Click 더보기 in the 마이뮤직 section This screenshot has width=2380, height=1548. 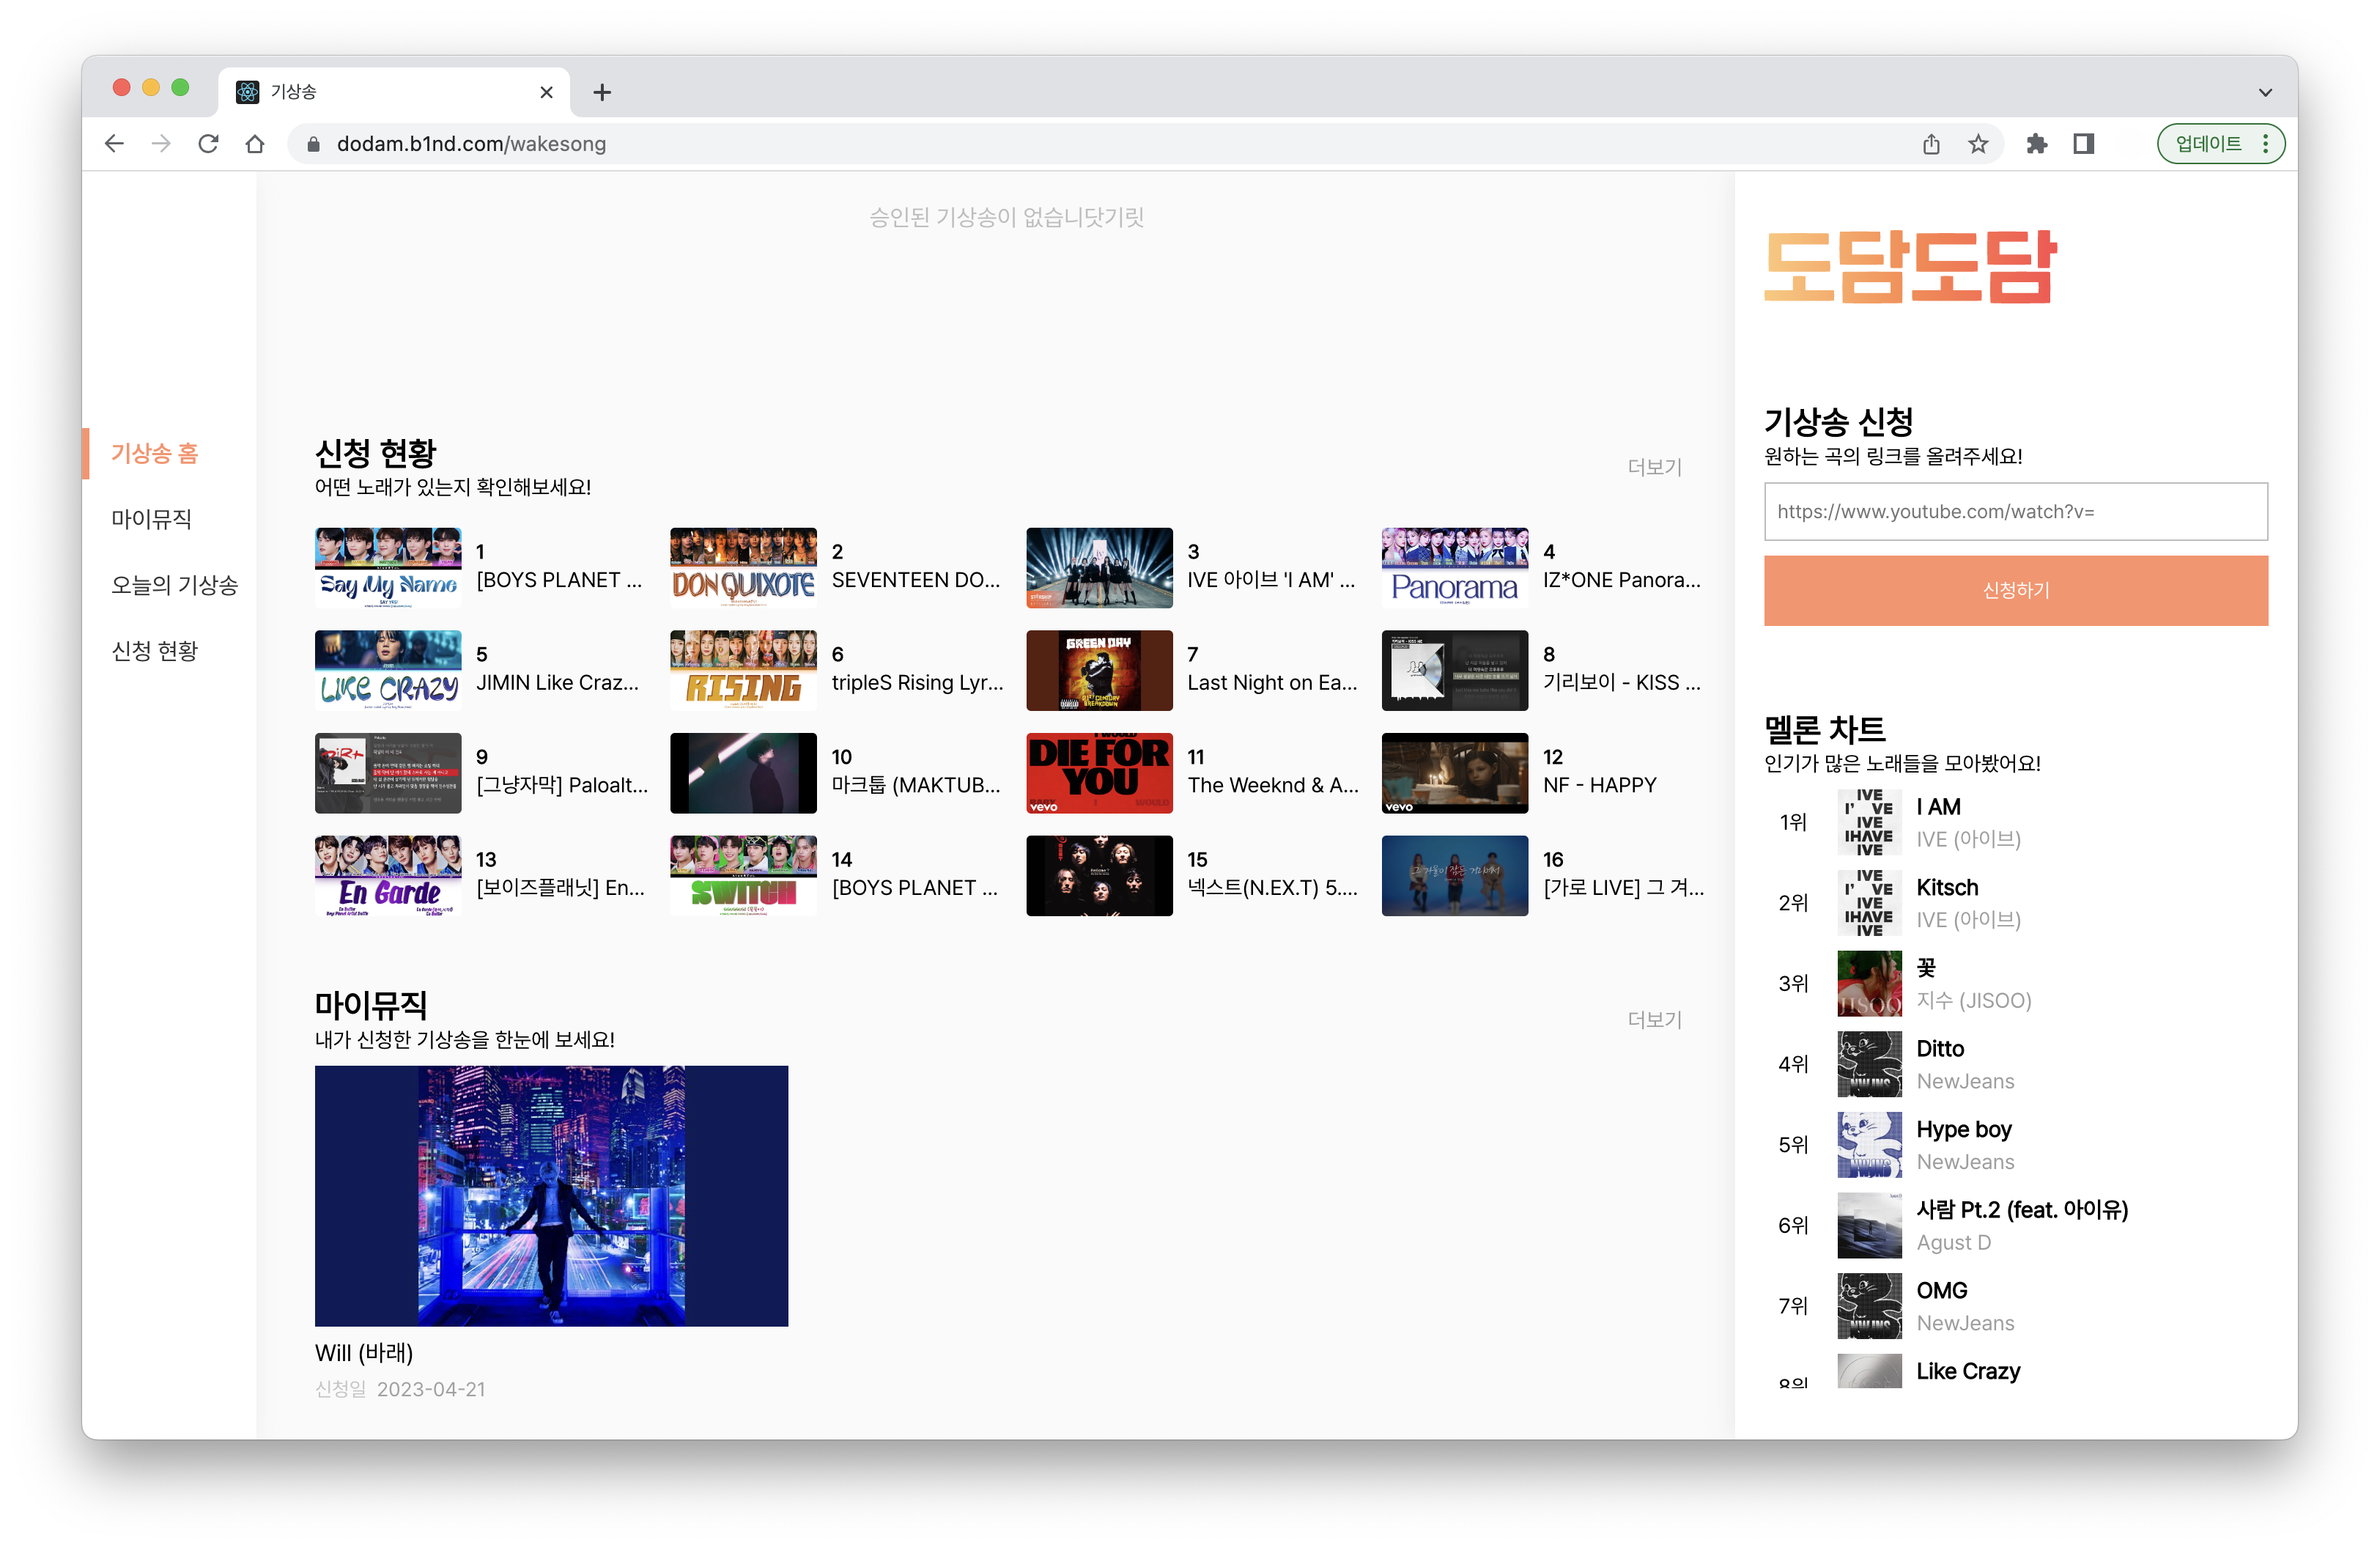pos(1654,1020)
